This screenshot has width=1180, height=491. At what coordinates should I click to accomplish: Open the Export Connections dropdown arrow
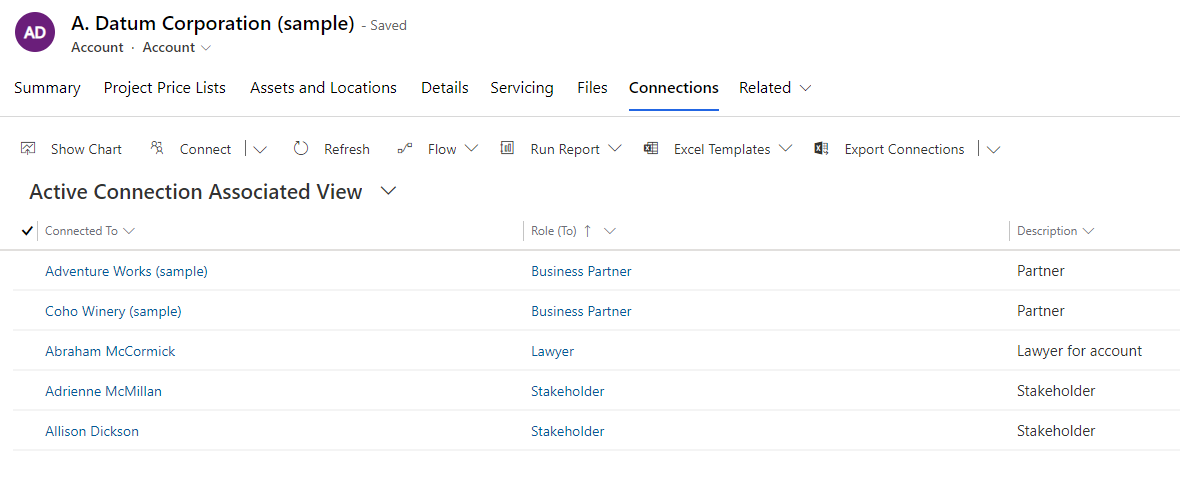click(993, 149)
